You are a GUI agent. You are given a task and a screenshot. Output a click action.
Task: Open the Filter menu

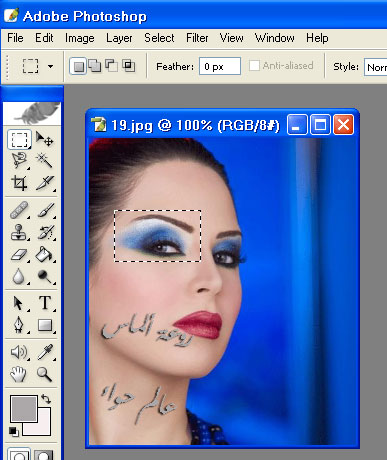tap(197, 38)
